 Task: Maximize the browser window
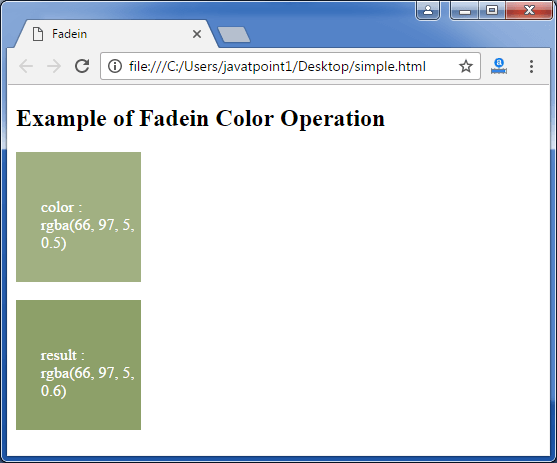pyautogui.click(x=492, y=10)
